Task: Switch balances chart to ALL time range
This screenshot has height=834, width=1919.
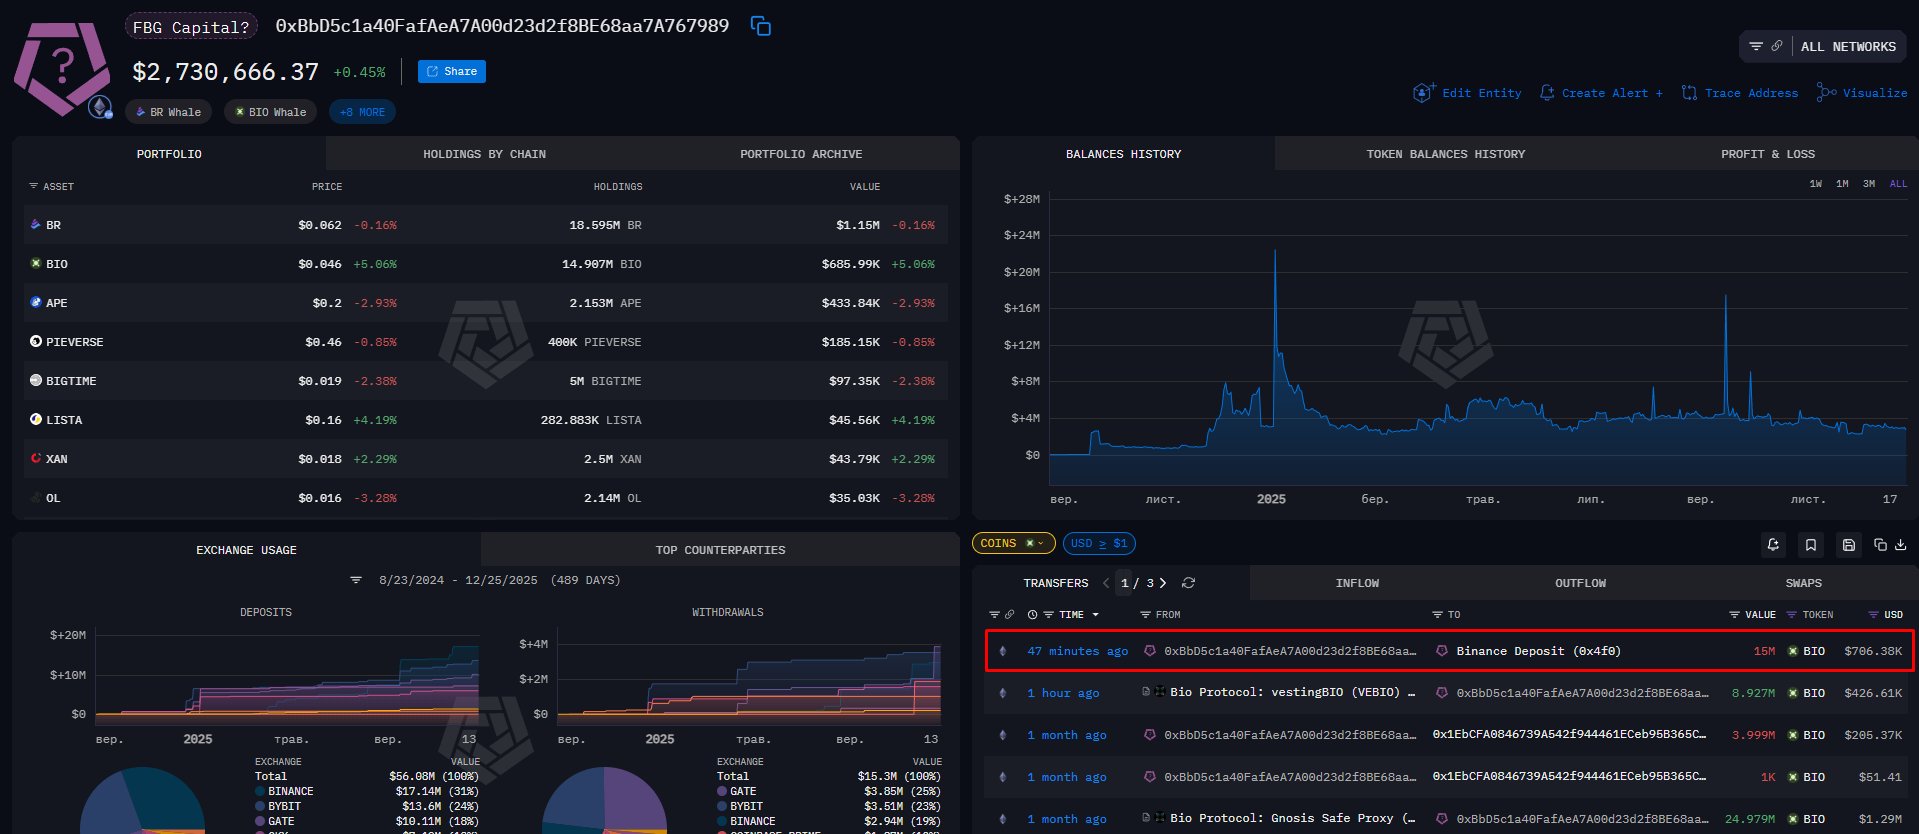Action: [1898, 184]
